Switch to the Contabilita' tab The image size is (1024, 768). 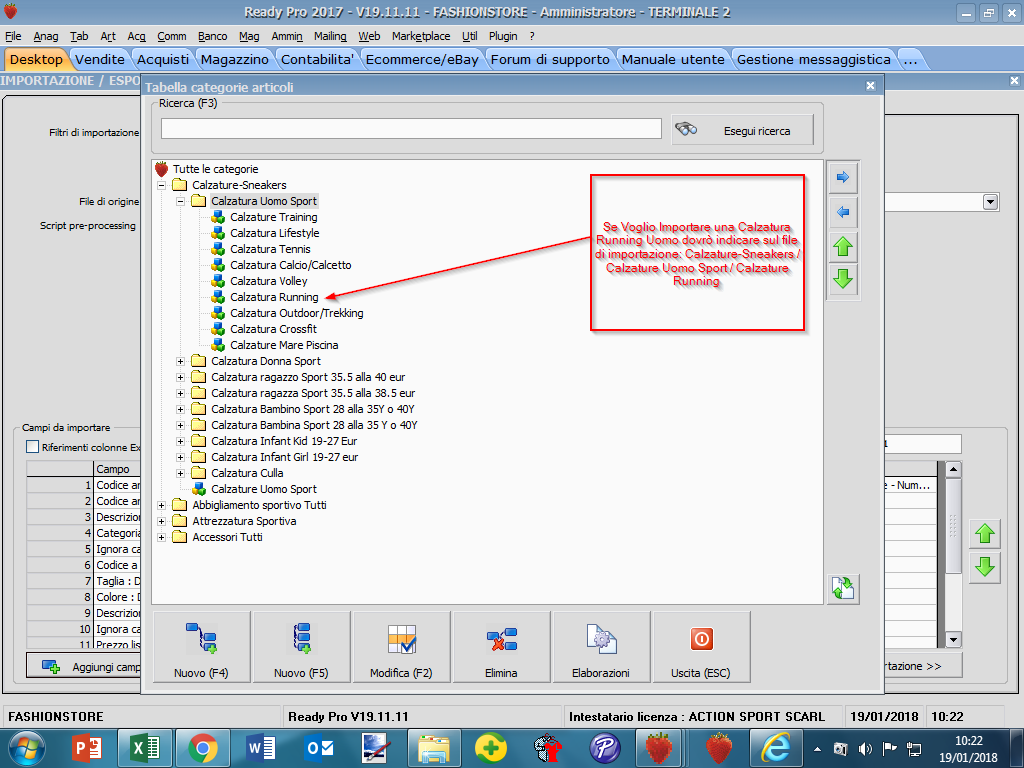coord(317,59)
